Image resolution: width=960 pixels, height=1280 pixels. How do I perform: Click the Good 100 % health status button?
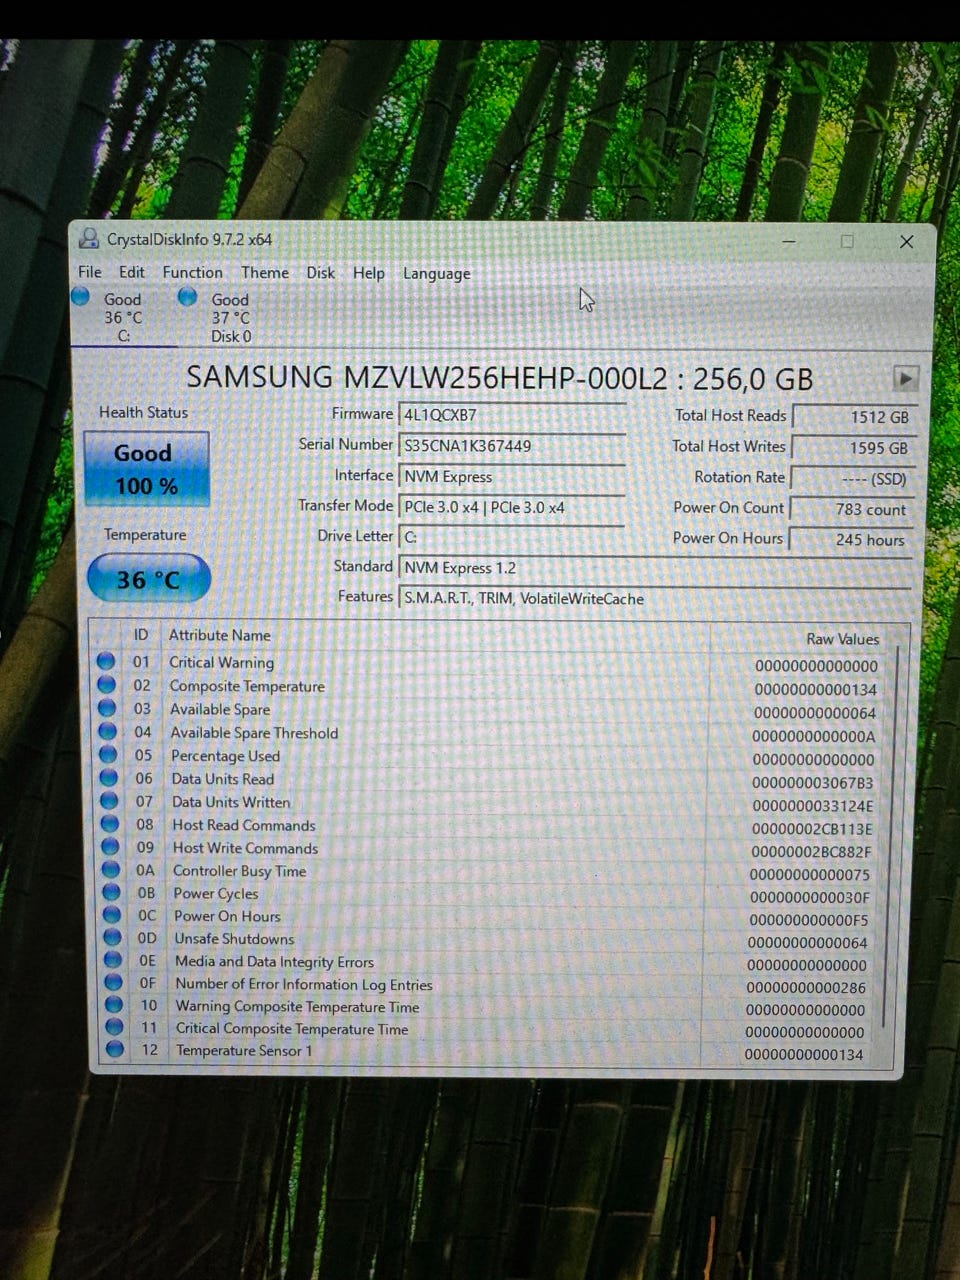point(146,469)
